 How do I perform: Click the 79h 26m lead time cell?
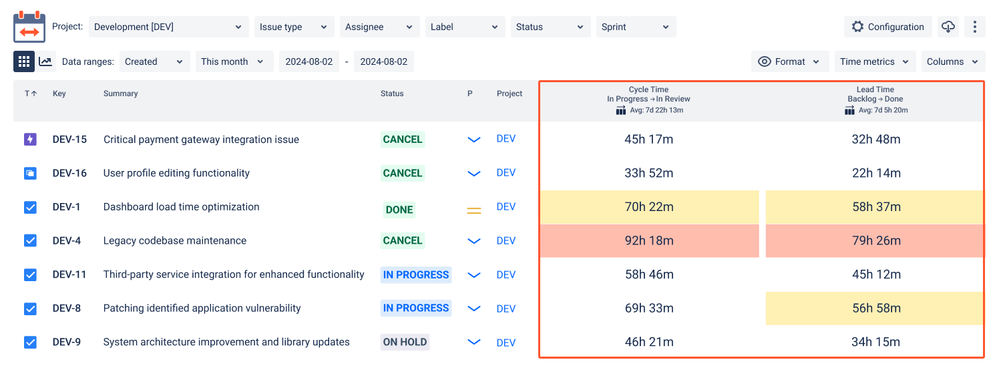pyautogui.click(x=875, y=241)
